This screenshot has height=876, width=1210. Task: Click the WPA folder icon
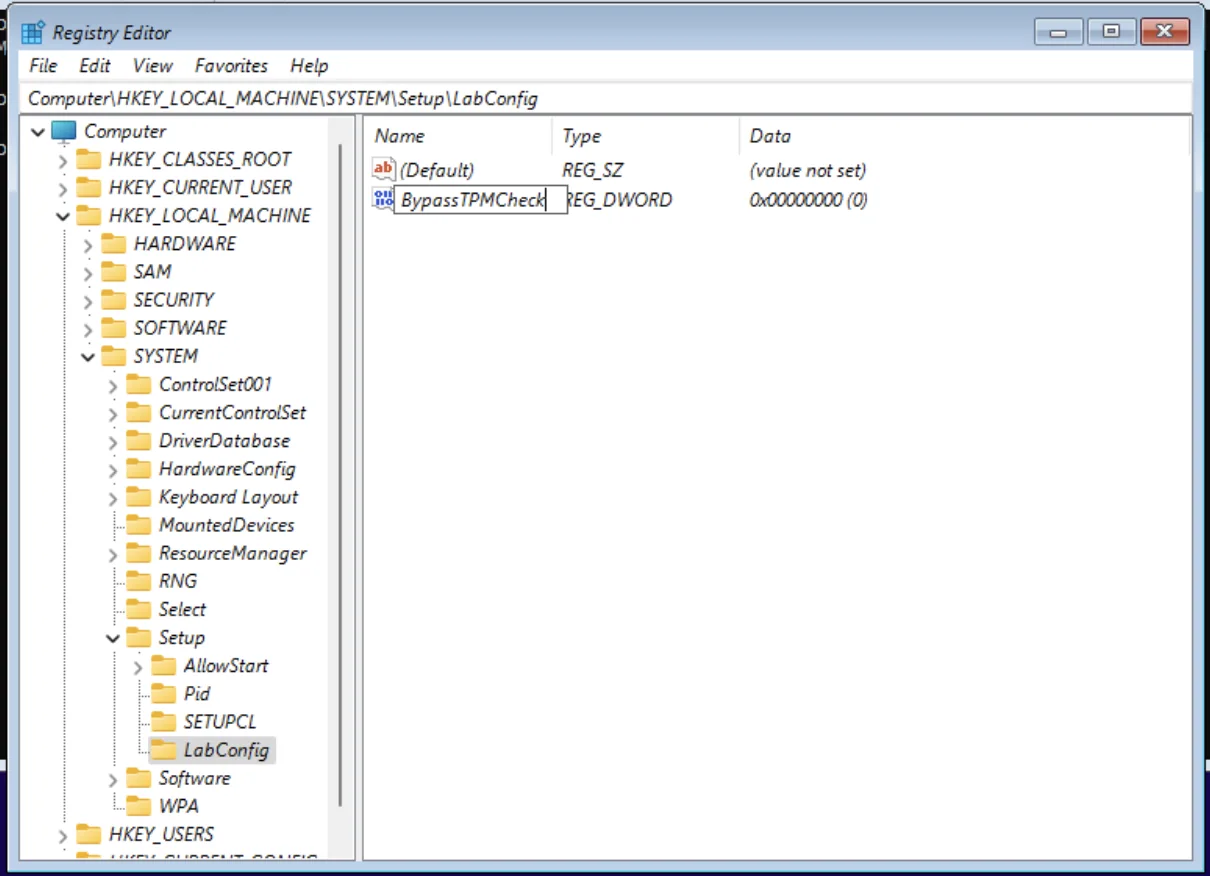[140, 806]
